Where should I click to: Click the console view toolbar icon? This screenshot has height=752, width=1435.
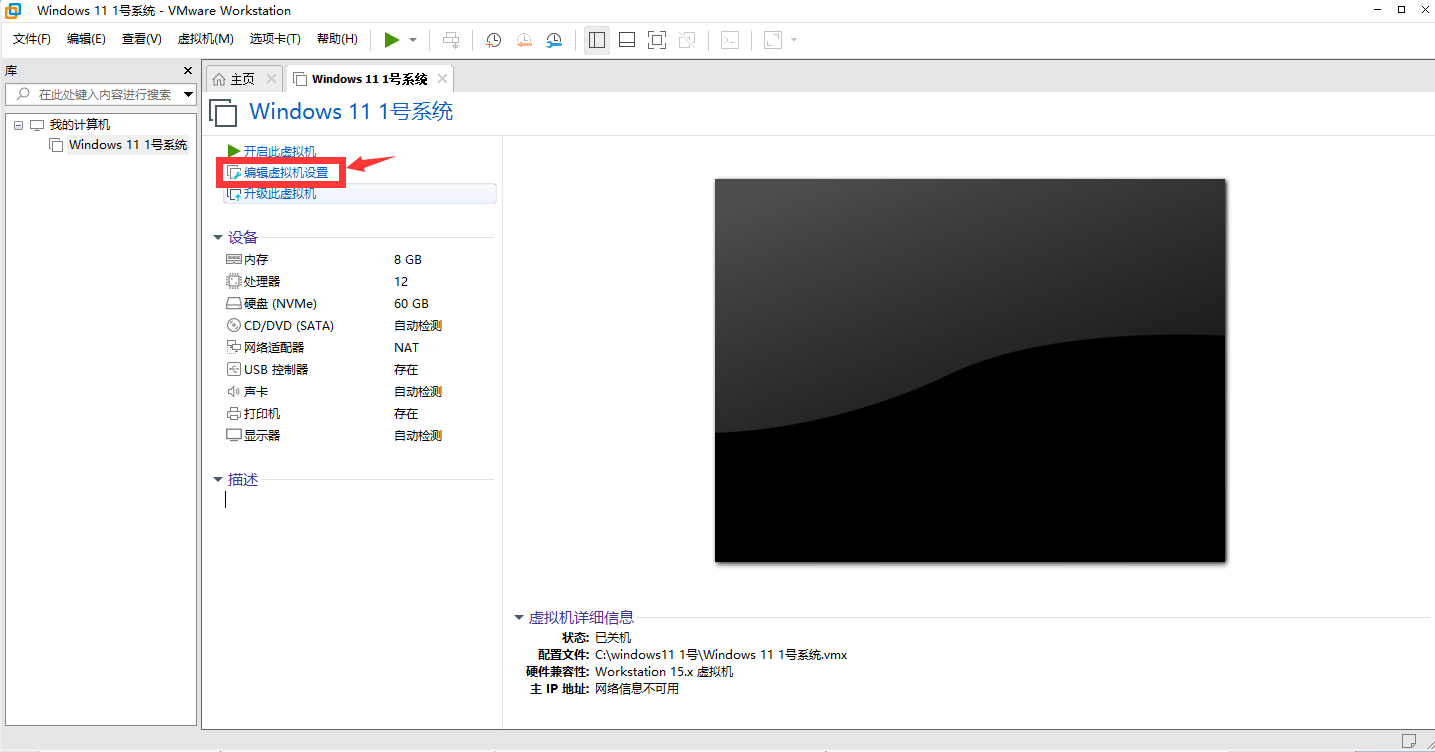[731, 40]
